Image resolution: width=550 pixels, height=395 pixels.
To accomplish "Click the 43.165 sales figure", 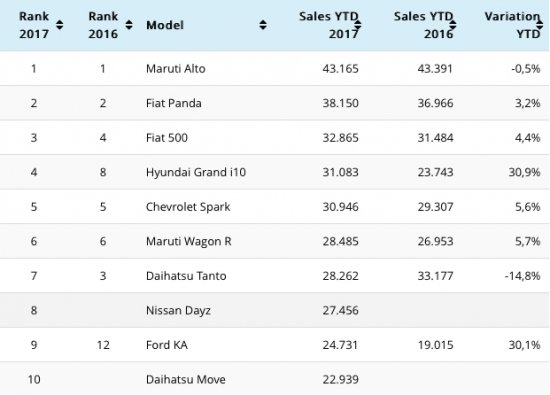I will pos(341,68).
